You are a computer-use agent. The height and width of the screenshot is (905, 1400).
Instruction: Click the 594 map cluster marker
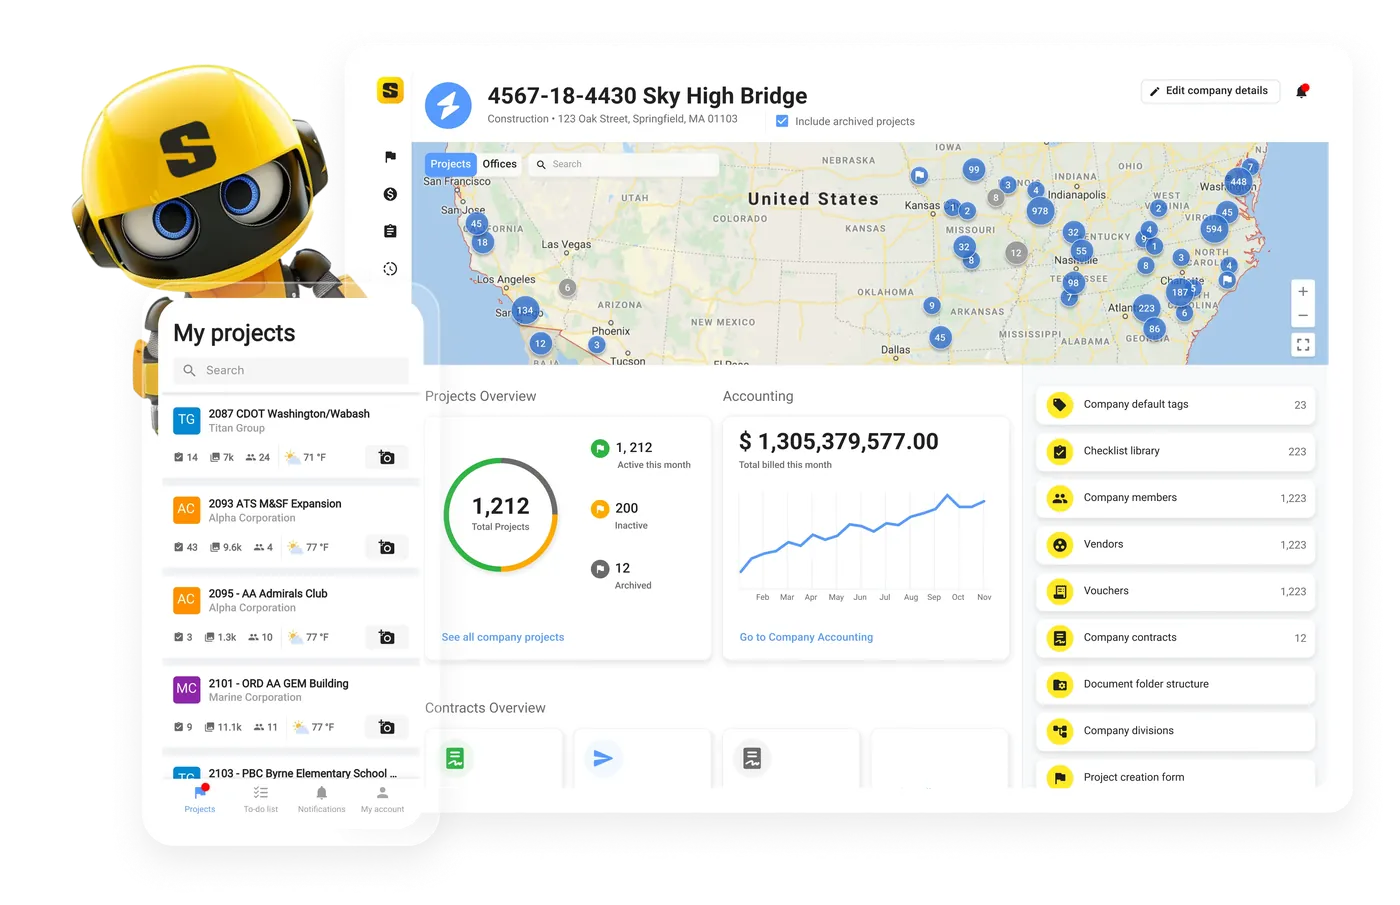tap(1214, 229)
